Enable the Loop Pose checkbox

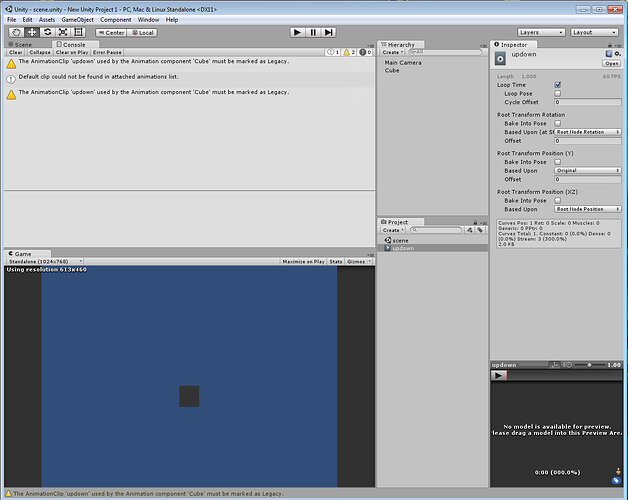coord(558,93)
